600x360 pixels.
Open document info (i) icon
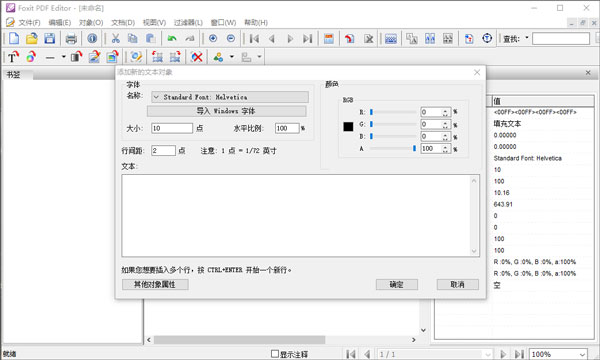pos(92,38)
